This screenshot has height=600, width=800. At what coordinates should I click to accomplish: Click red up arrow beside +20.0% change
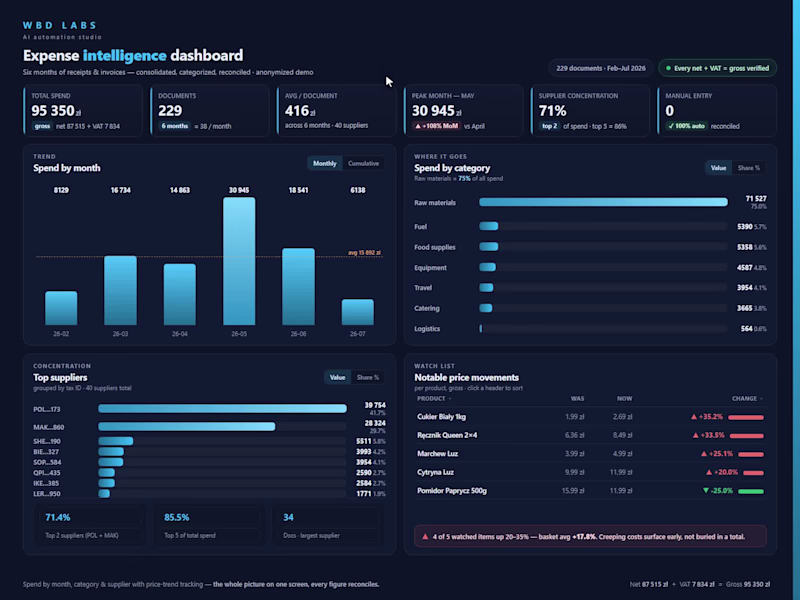pyautogui.click(x=709, y=472)
